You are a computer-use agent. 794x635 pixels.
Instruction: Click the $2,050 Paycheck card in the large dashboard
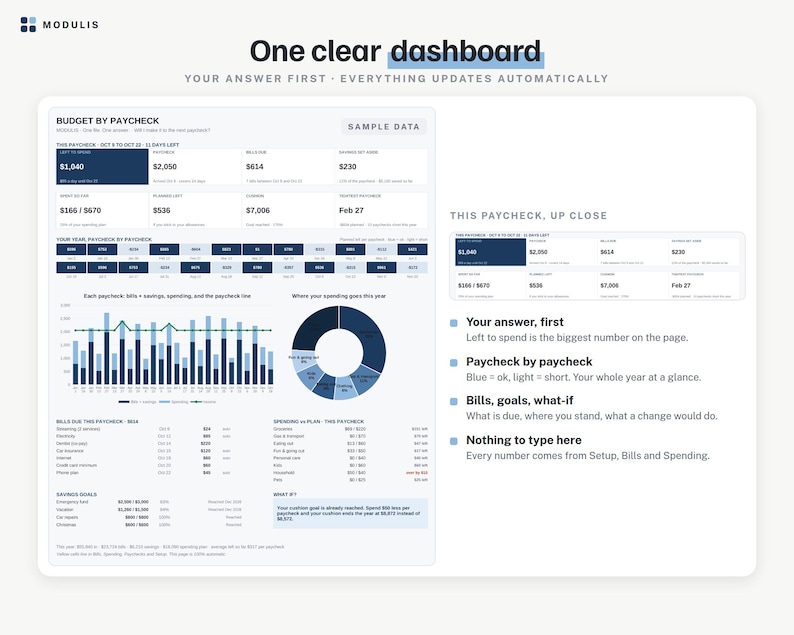195,167
